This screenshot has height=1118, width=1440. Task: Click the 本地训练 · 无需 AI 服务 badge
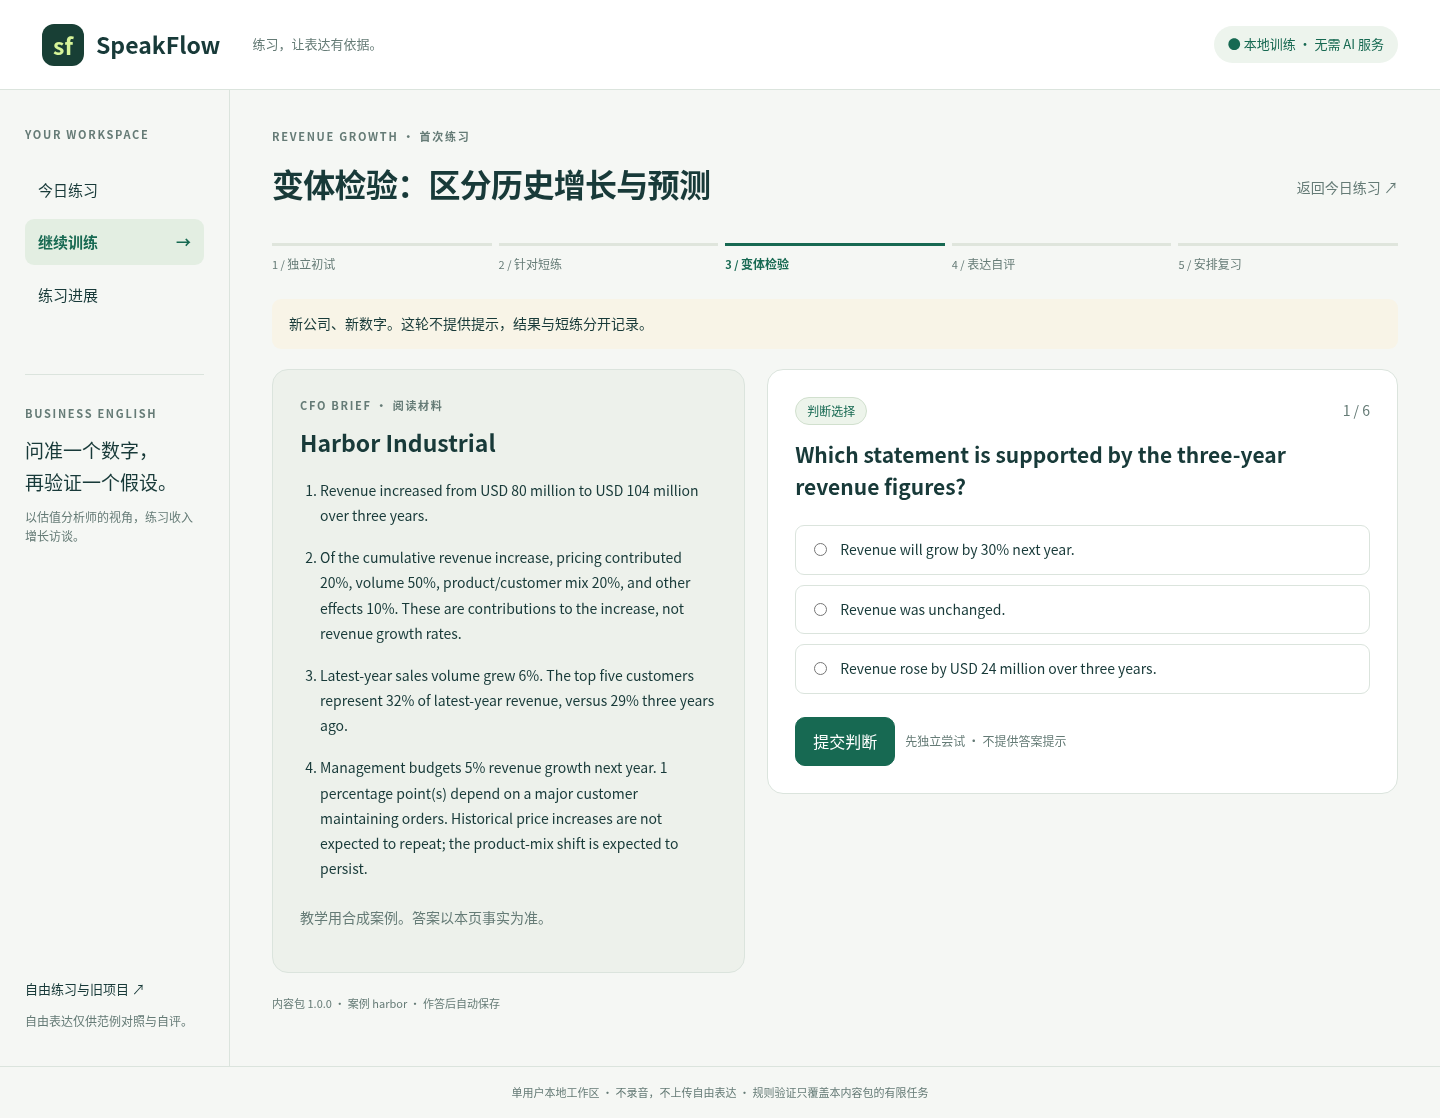[1306, 44]
